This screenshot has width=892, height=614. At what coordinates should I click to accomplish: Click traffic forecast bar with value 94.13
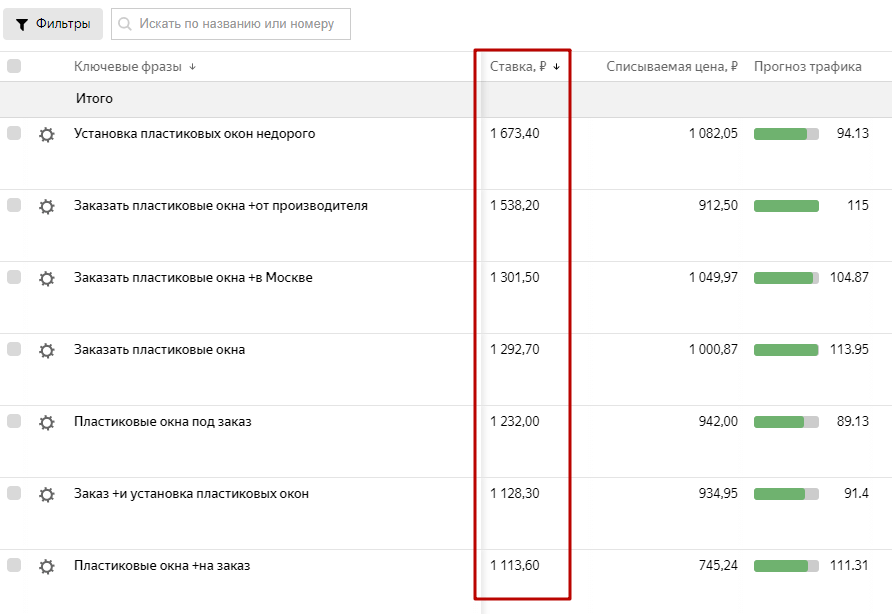786,134
